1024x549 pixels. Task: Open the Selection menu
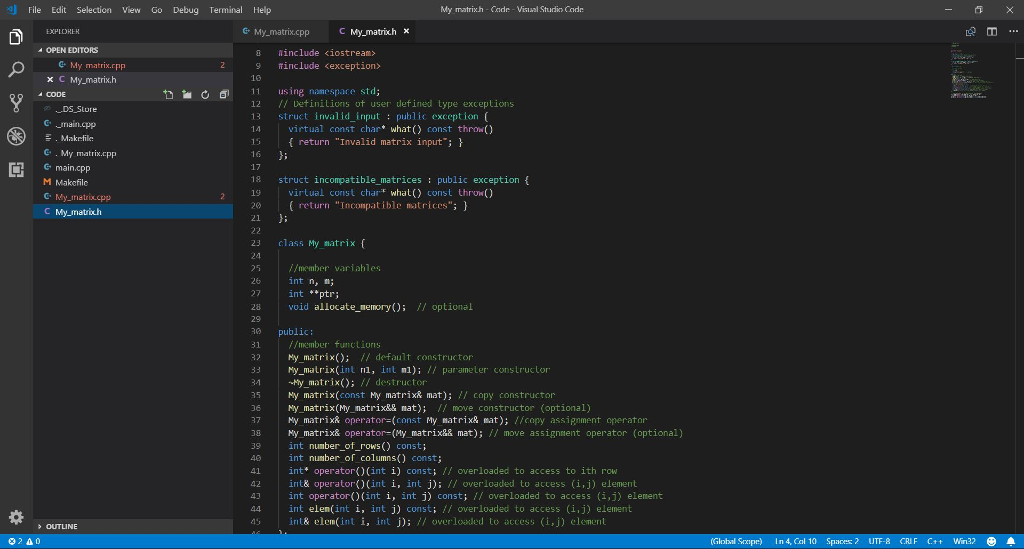[94, 10]
